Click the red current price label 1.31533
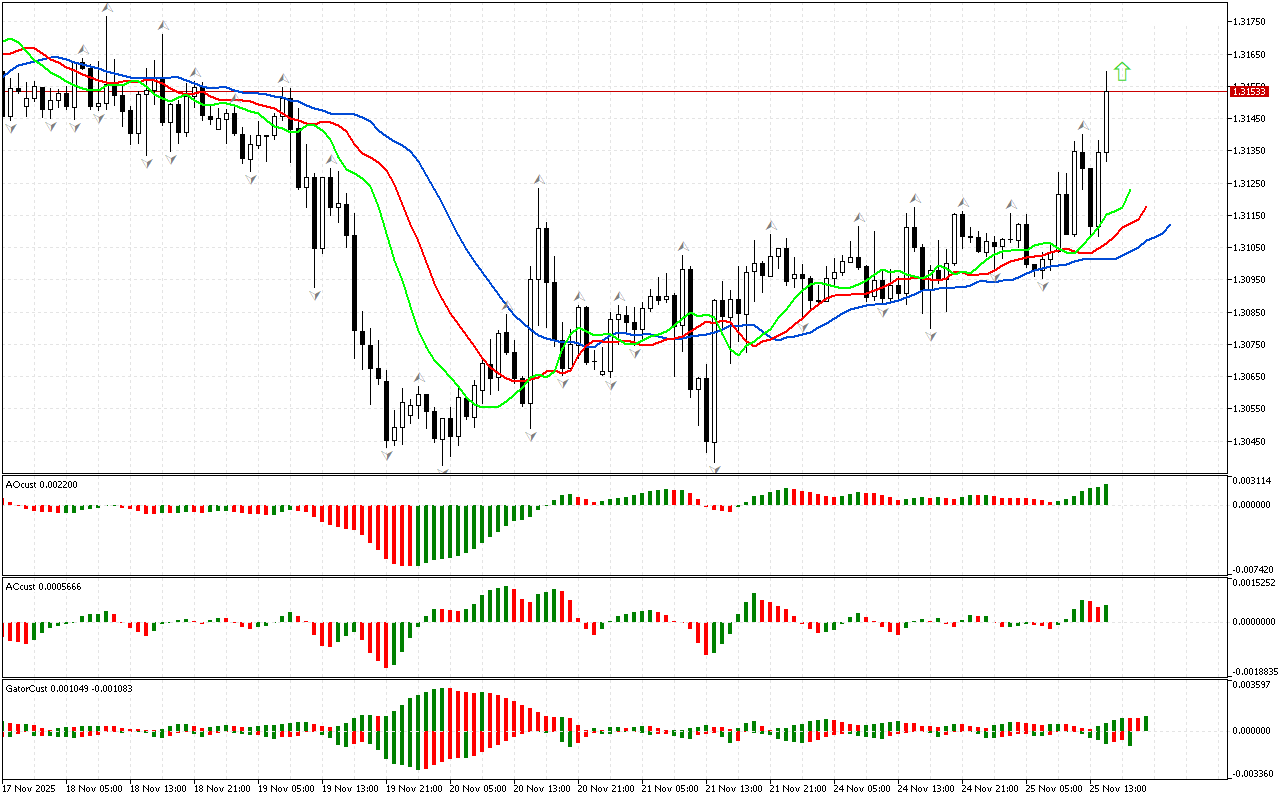This screenshot has width=1280, height=800. point(1249,91)
